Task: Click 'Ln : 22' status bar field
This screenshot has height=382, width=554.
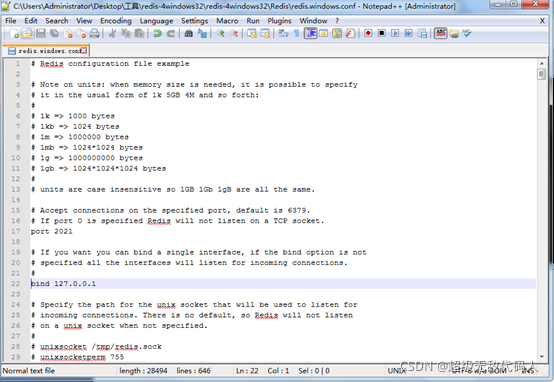Action: [247, 371]
